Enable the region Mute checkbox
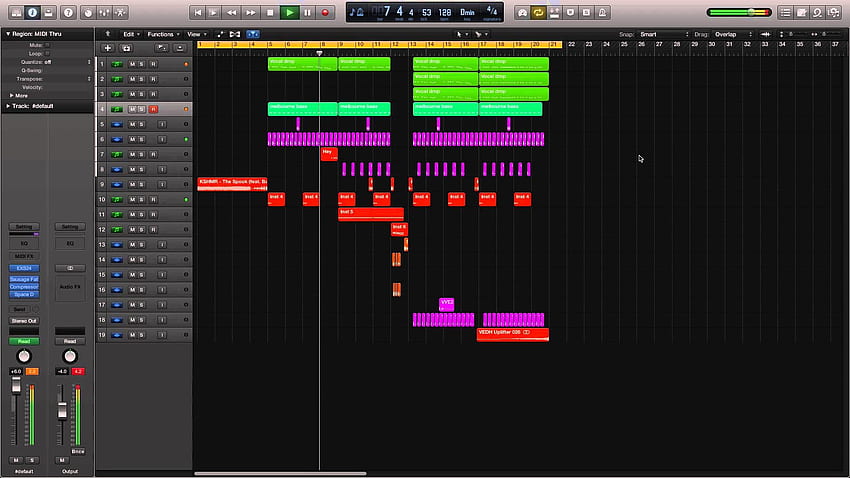The image size is (850, 478). coord(47,46)
